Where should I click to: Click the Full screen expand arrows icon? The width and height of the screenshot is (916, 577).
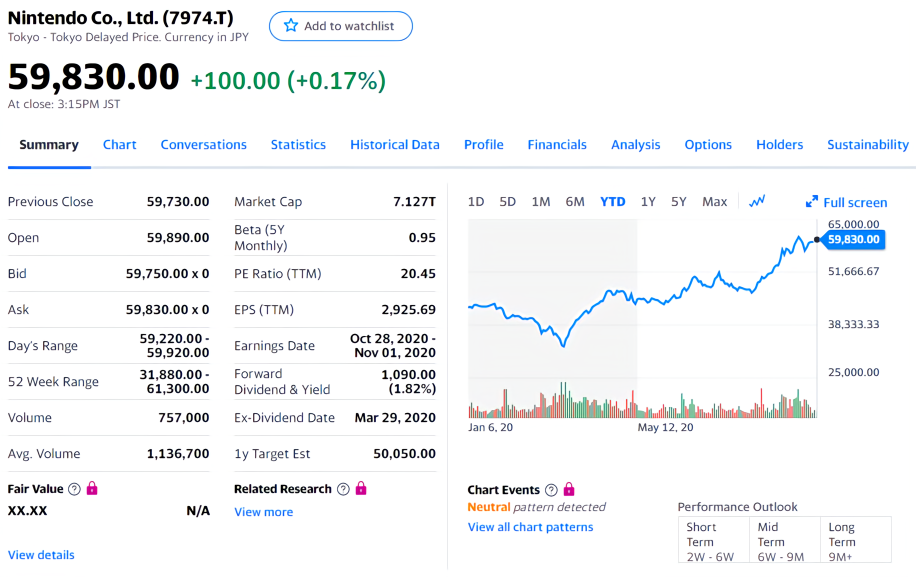coord(811,201)
